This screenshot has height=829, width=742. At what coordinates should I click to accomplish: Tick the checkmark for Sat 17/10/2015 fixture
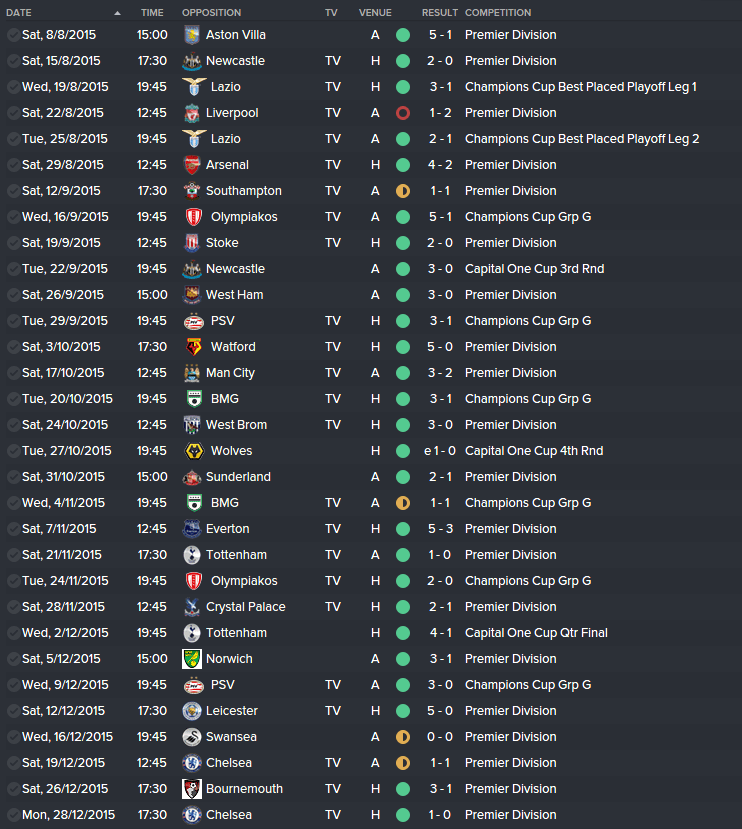tap(13, 373)
